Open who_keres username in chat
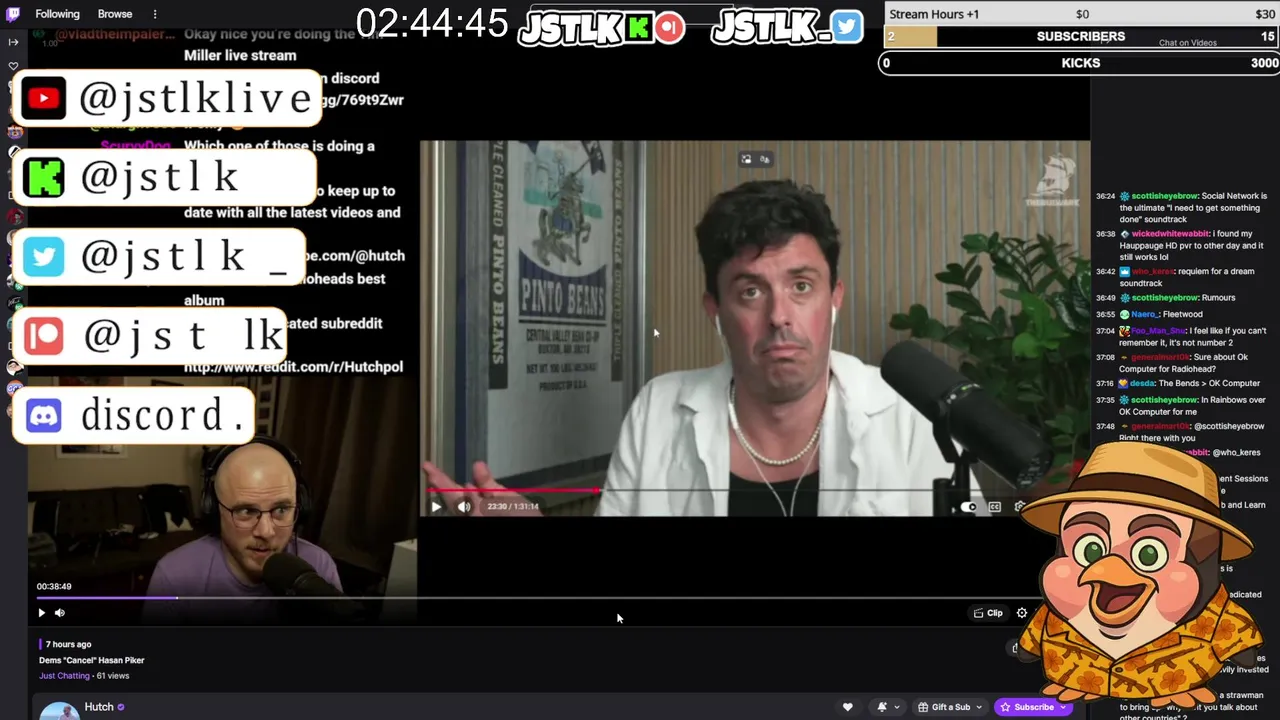Viewport: 1280px width, 720px height. (x=1153, y=272)
